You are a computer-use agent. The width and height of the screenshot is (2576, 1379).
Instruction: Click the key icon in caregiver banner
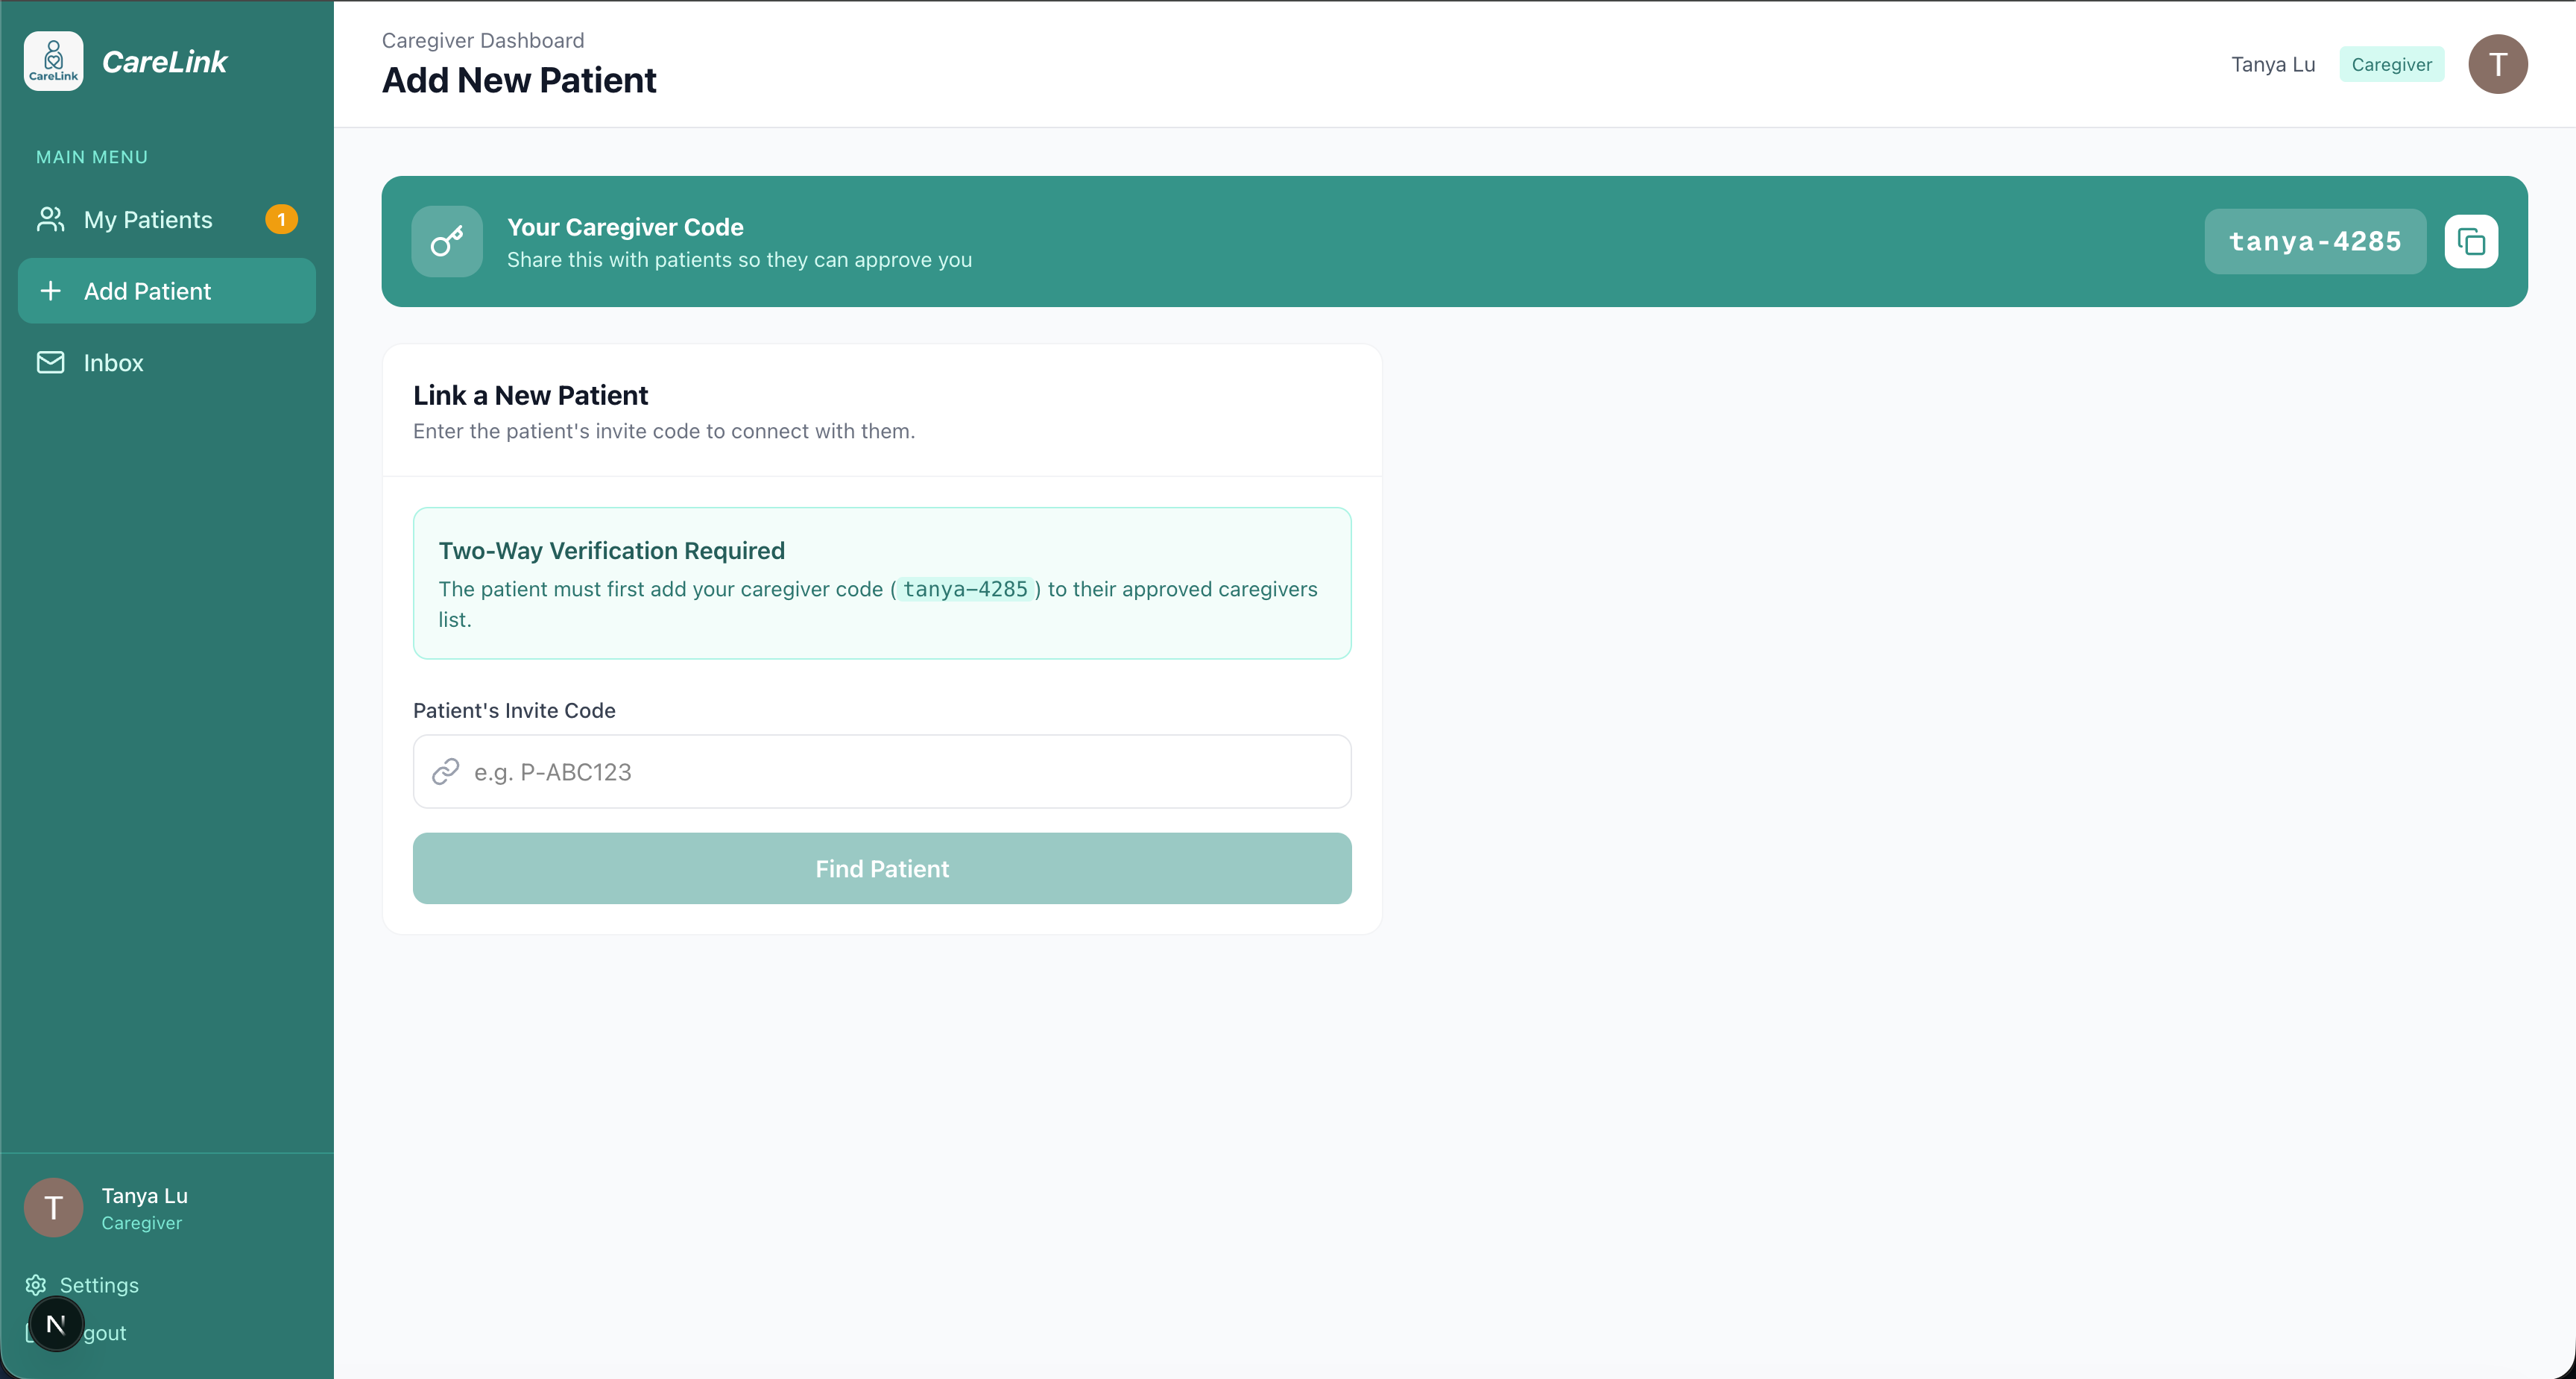[447, 242]
